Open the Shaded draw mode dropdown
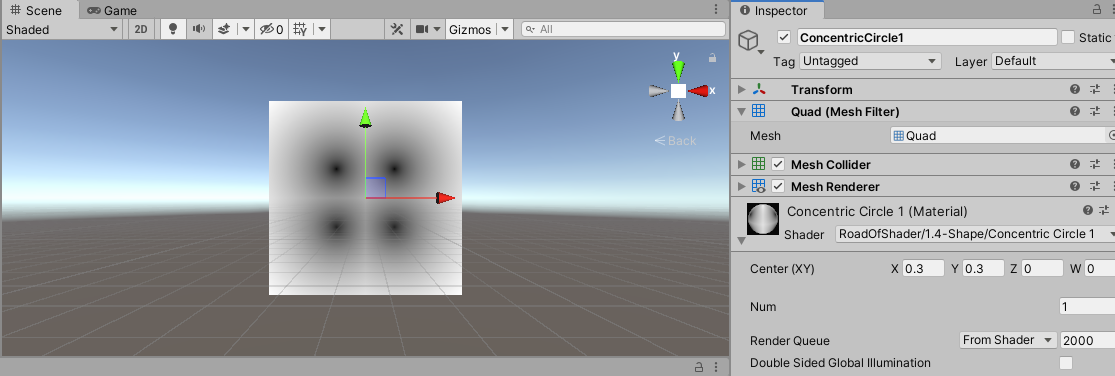Viewport: 1115px width, 376px height. 62,29
